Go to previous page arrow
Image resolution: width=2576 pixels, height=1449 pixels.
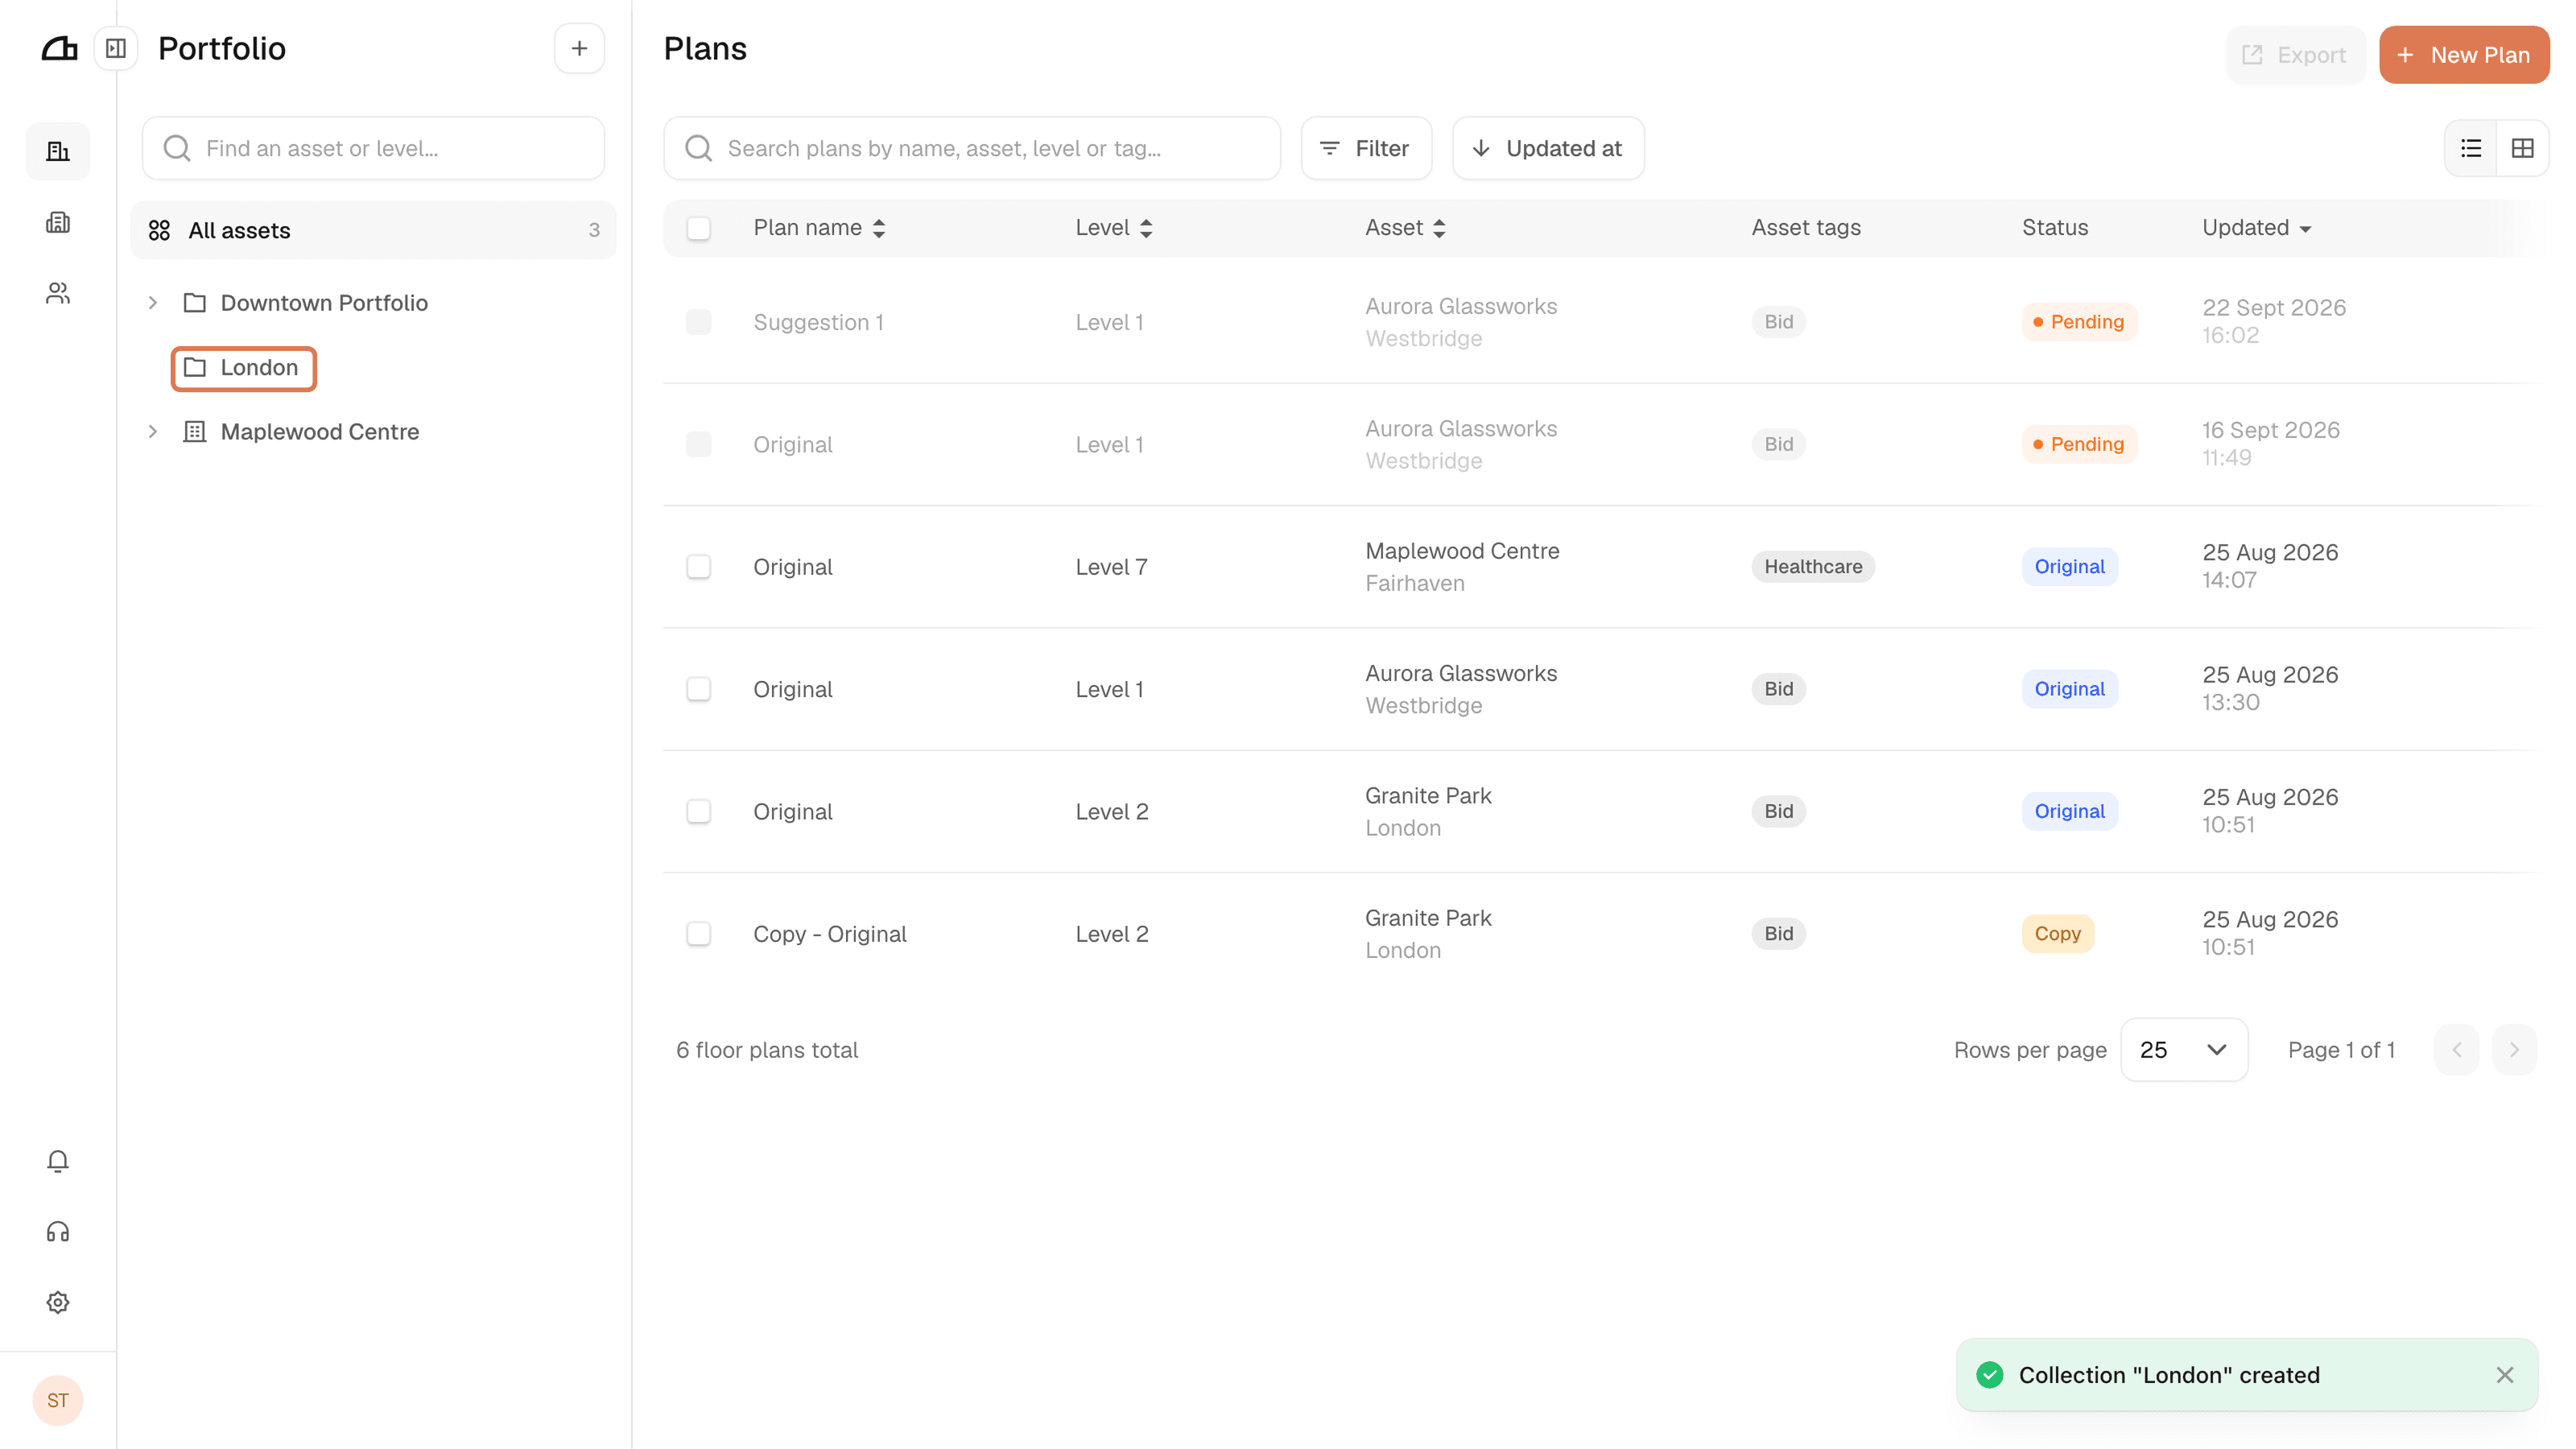[2457, 1050]
